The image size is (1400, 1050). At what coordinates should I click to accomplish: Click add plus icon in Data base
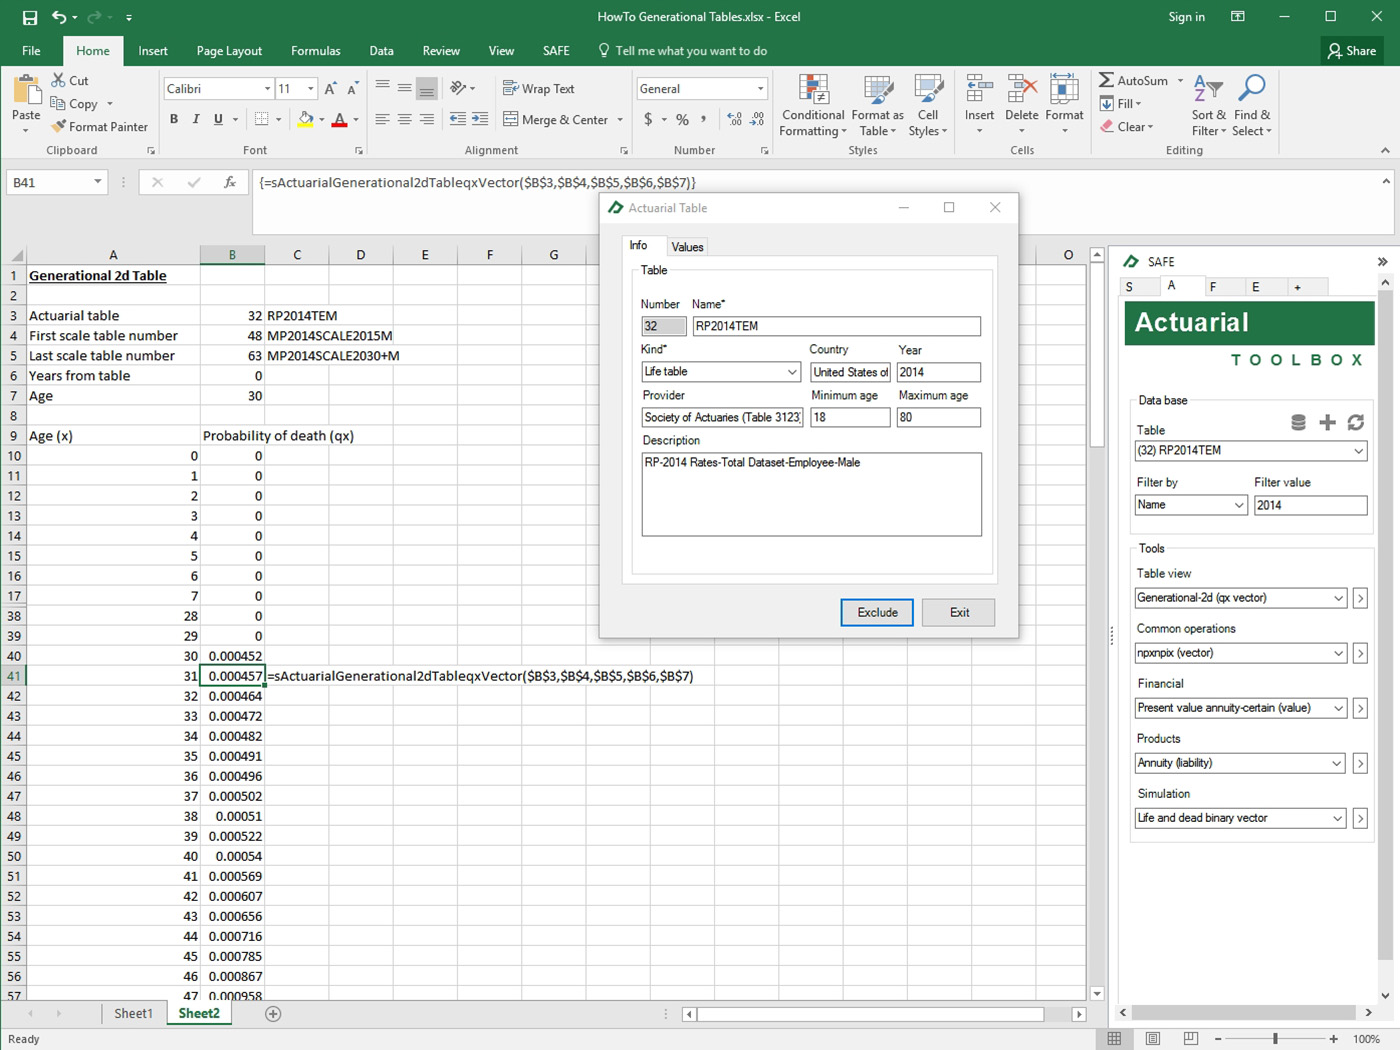[1327, 423]
